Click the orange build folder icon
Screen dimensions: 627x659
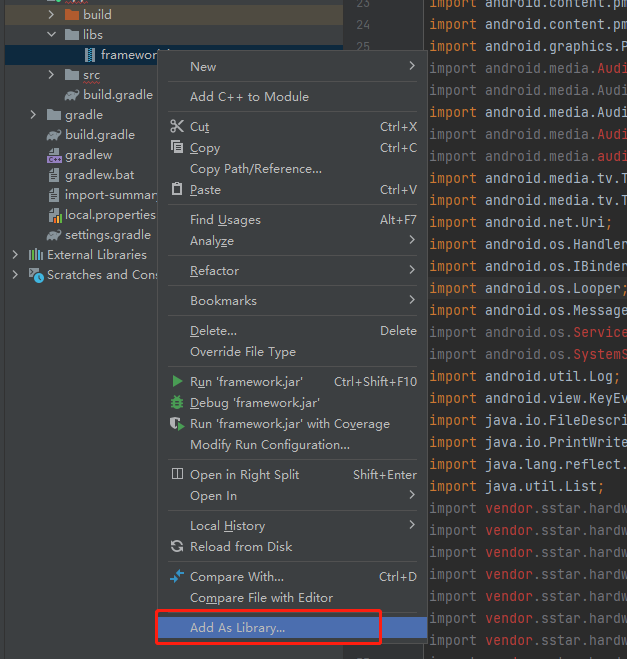pos(72,15)
